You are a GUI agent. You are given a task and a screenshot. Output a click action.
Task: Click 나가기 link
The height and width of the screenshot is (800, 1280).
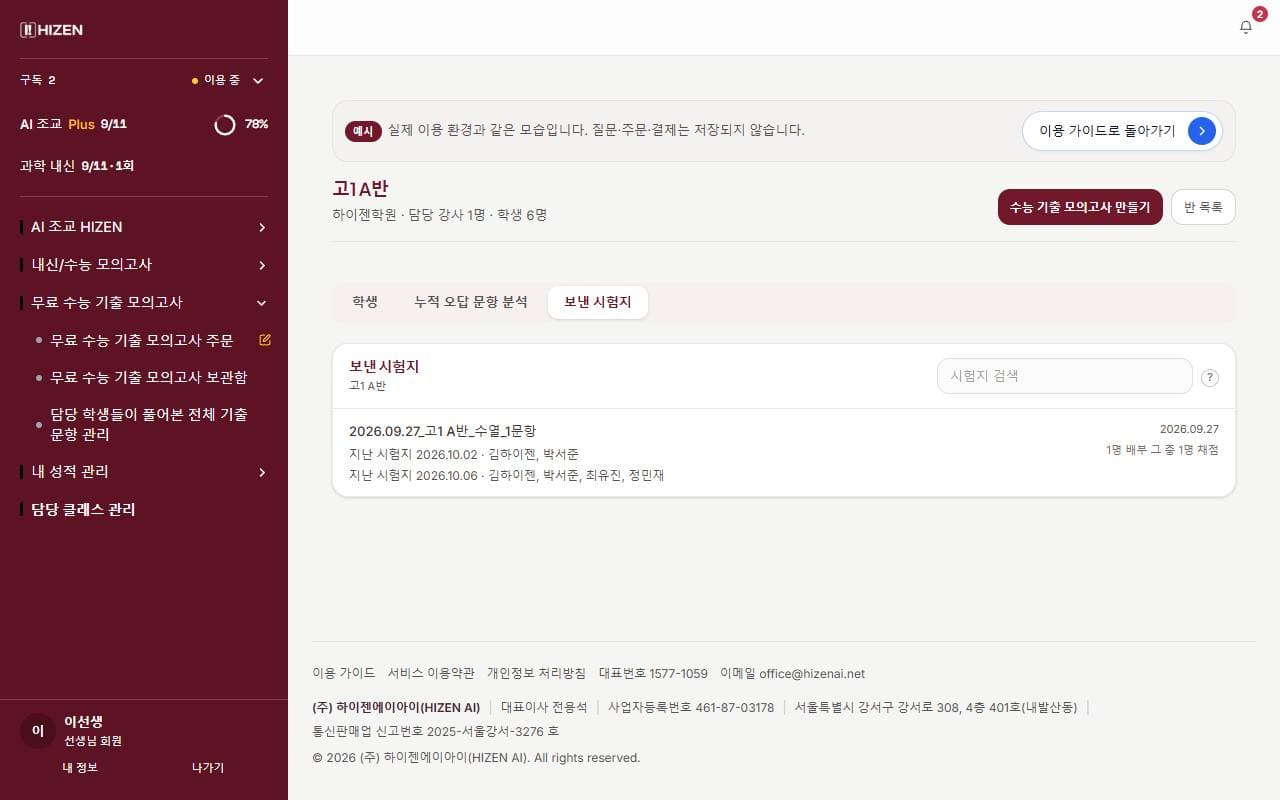click(x=208, y=767)
